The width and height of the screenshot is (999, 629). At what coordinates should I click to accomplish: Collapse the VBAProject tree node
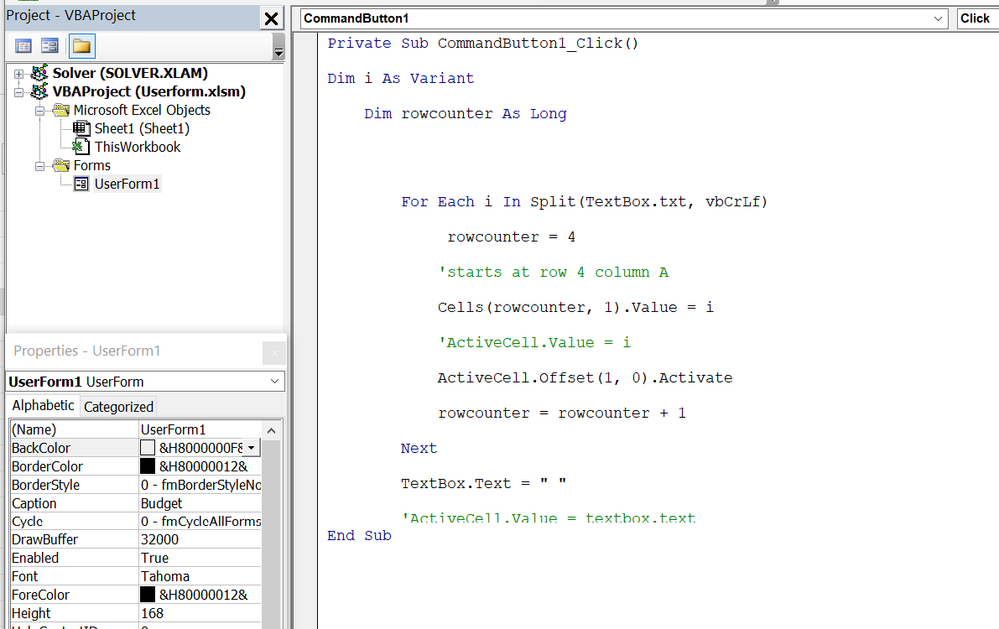tap(17, 90)
